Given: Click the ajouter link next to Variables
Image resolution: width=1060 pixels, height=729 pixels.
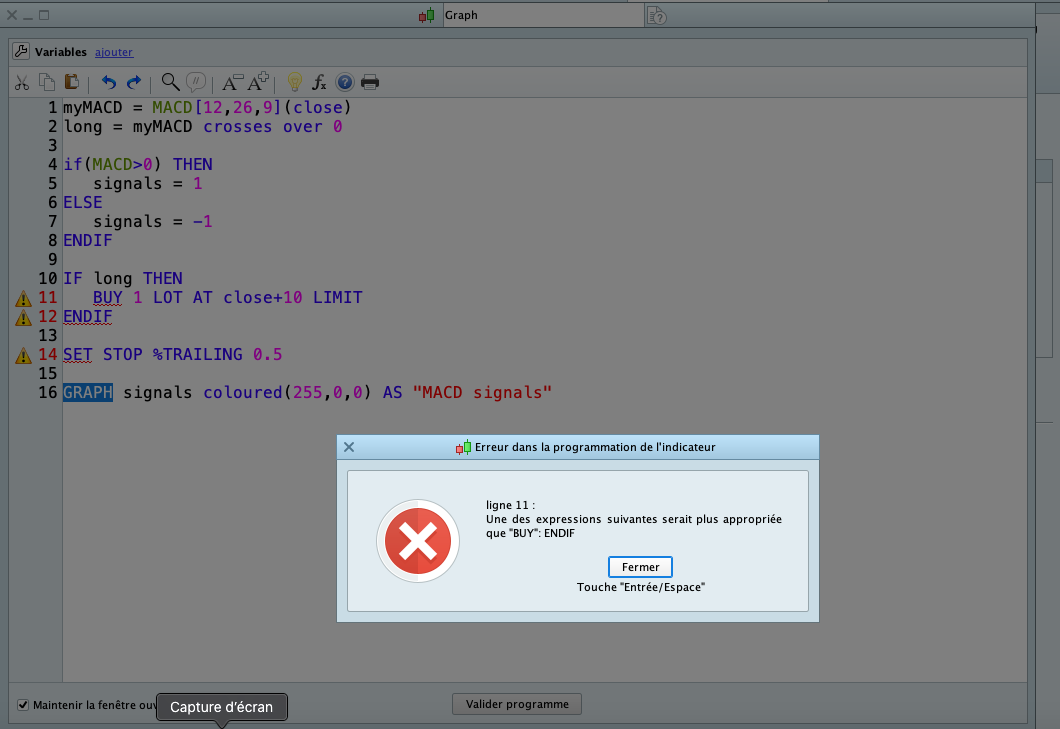Looking at the screenshot, I should (x=113, y=52).
